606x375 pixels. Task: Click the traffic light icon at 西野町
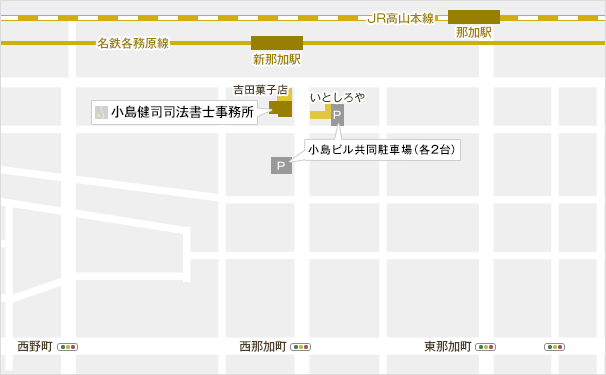pos(68,347)
